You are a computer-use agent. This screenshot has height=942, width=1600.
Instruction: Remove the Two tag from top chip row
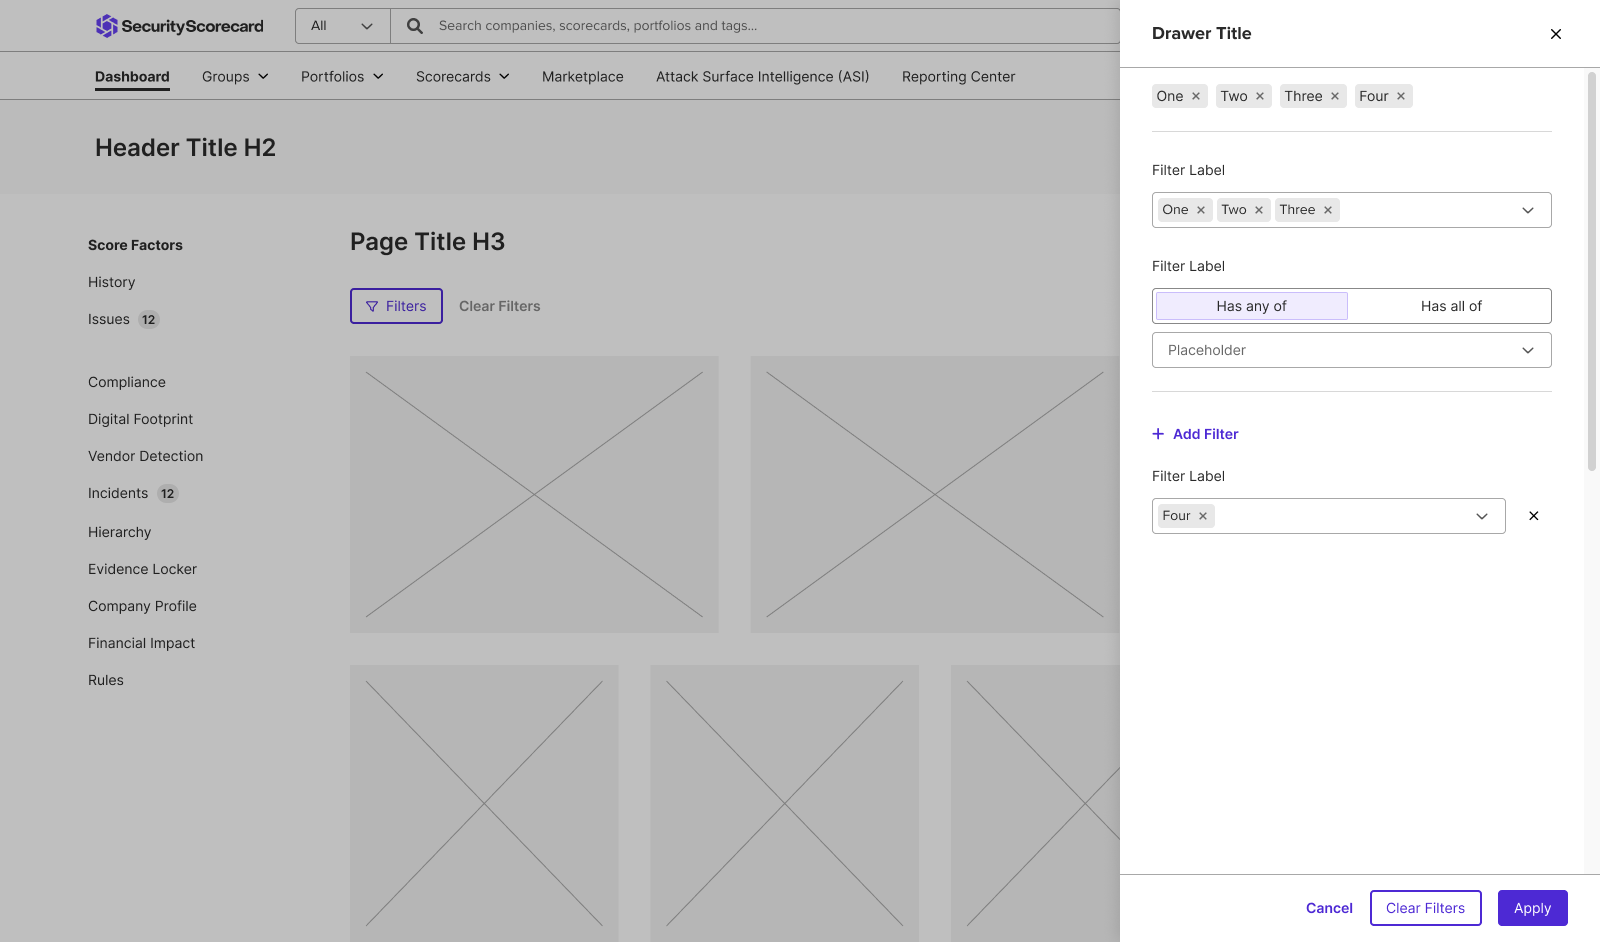[x=1260, y=96]
